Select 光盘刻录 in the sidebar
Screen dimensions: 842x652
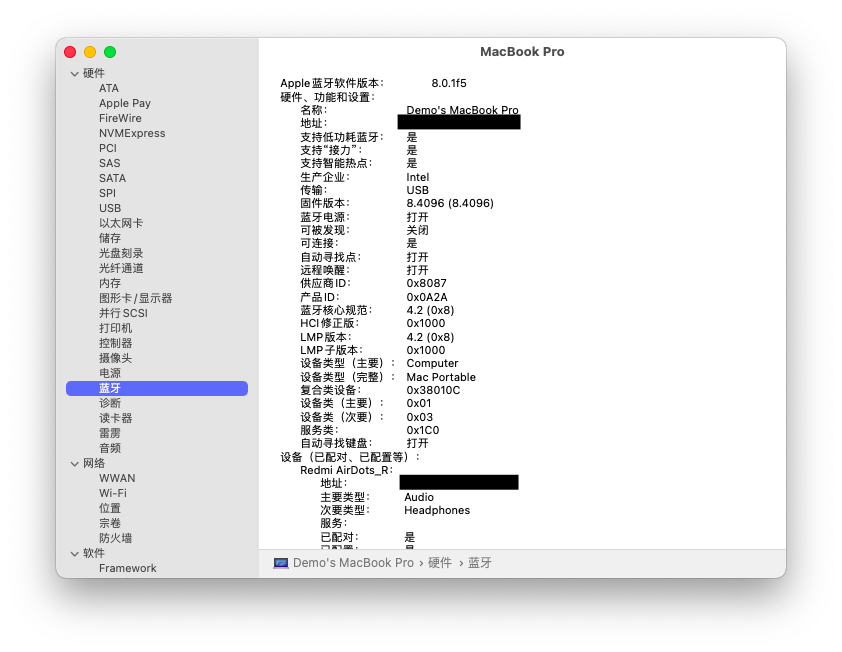pos(121,253)
